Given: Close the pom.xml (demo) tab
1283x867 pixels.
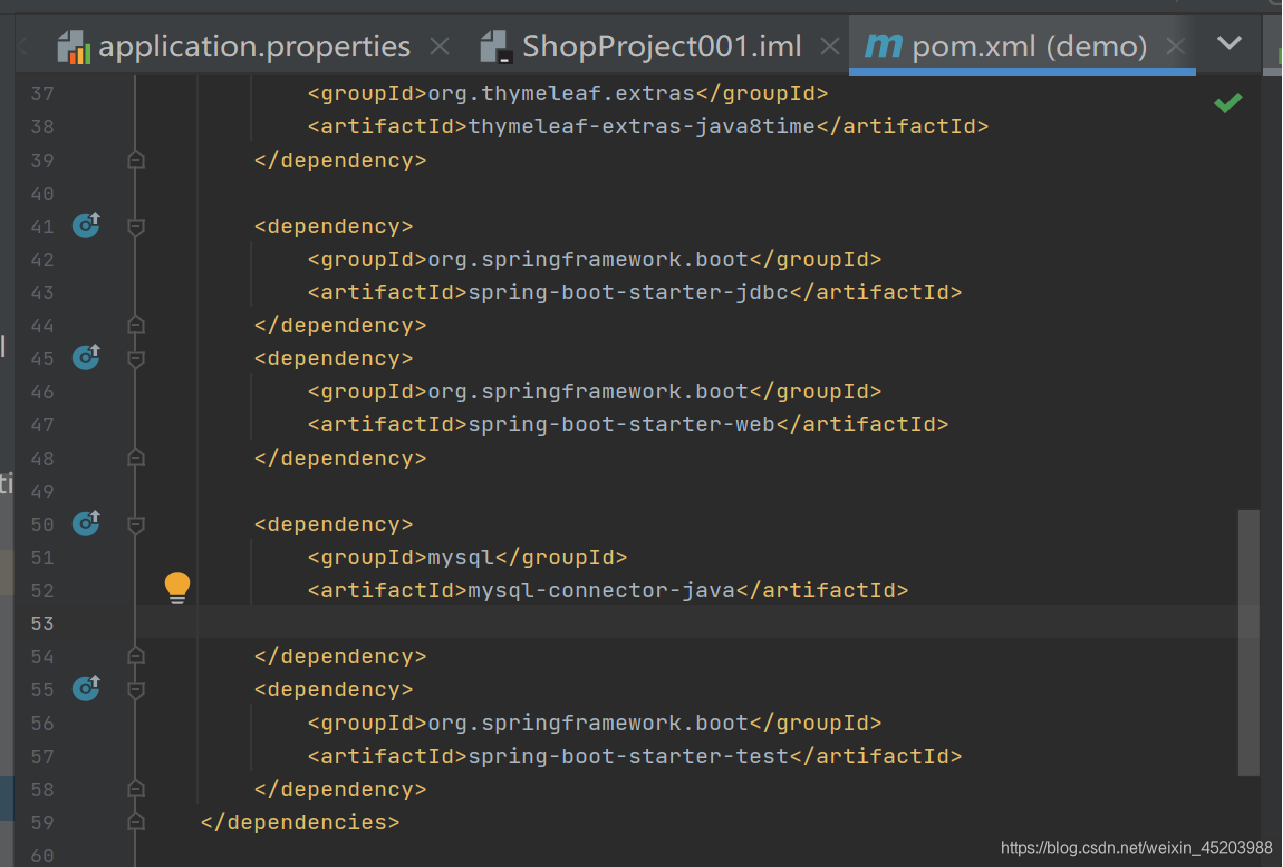Looking at the screenshot, I should [1175, 46].
